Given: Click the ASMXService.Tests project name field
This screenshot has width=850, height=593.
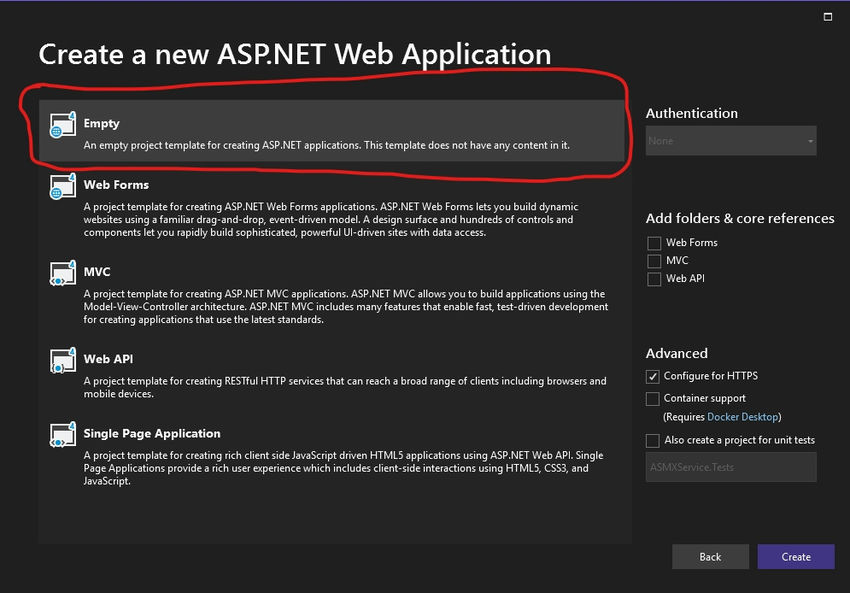Looking at the screenshot, I should pos(731,467).
